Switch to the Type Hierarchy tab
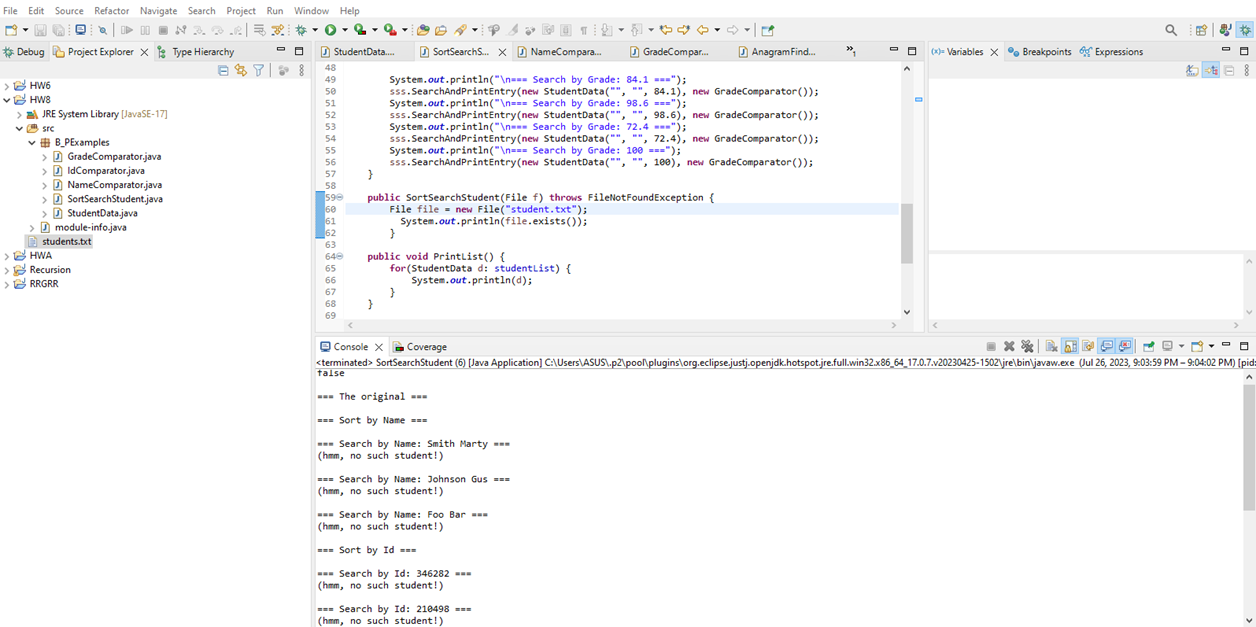1256x627 pixels. click(195, 52)
